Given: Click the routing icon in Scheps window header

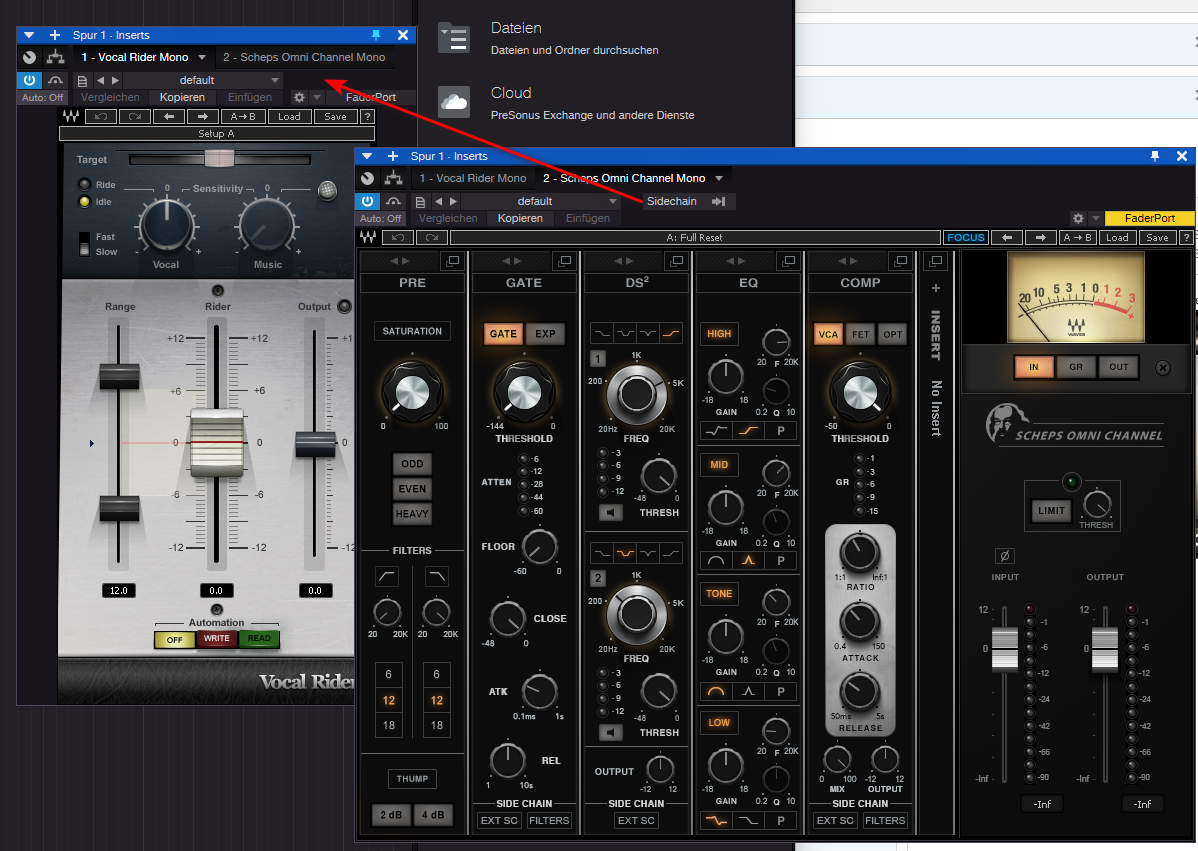Looking at the screenshot, I should pyautogui.click(x=393, y=178).
